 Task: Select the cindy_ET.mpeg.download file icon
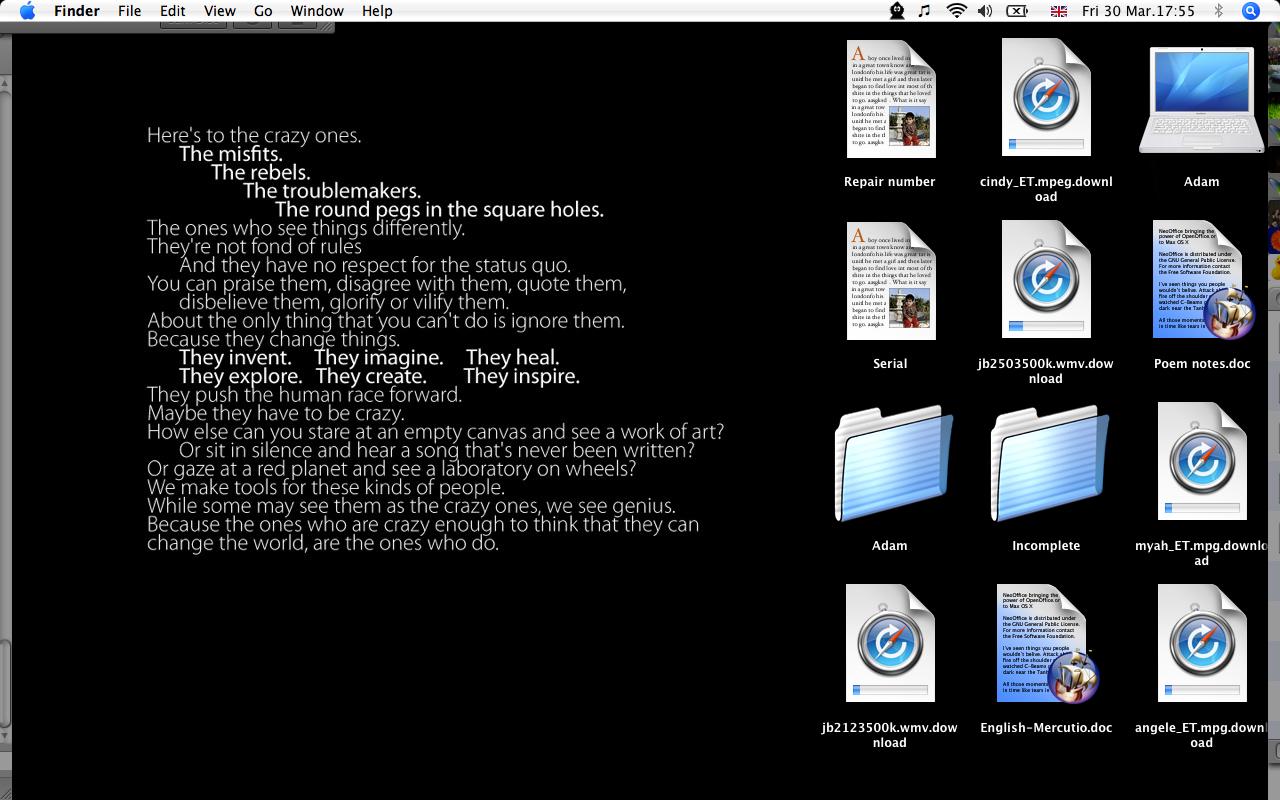click(x=1046, y=97)
